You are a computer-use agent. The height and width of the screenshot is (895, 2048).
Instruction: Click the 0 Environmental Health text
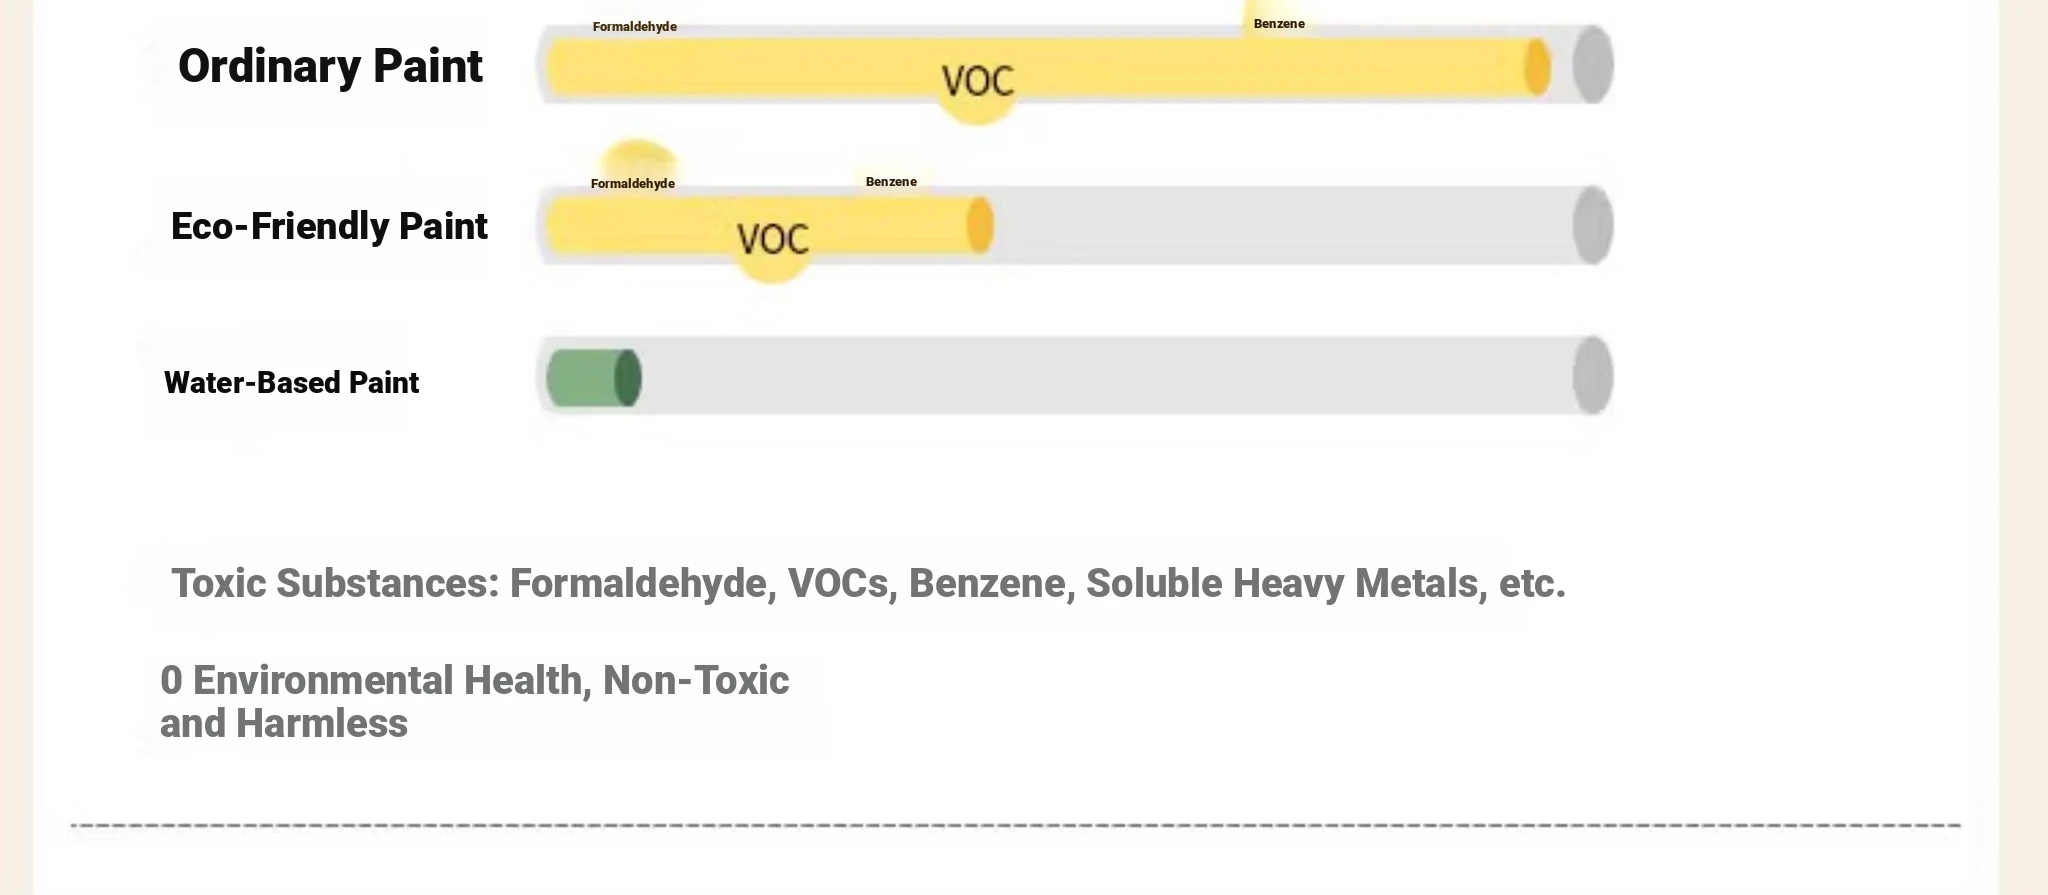tap(475, 702)
